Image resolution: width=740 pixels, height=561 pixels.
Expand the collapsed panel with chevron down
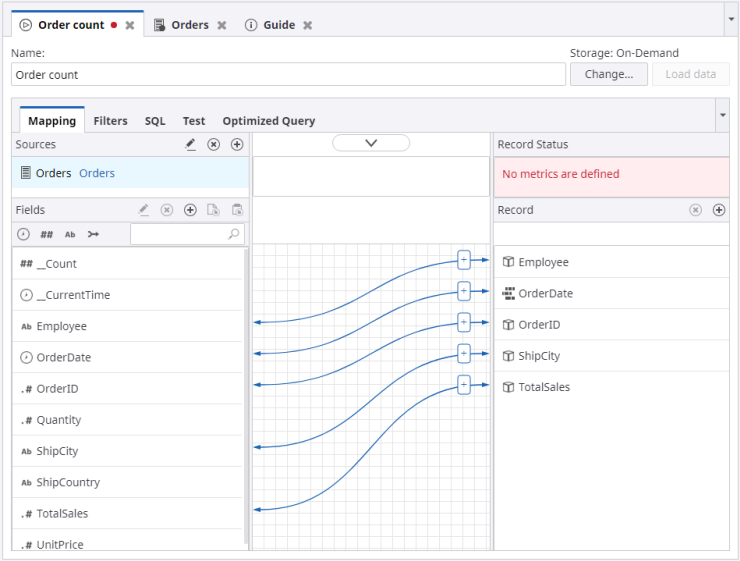(371, 144)
